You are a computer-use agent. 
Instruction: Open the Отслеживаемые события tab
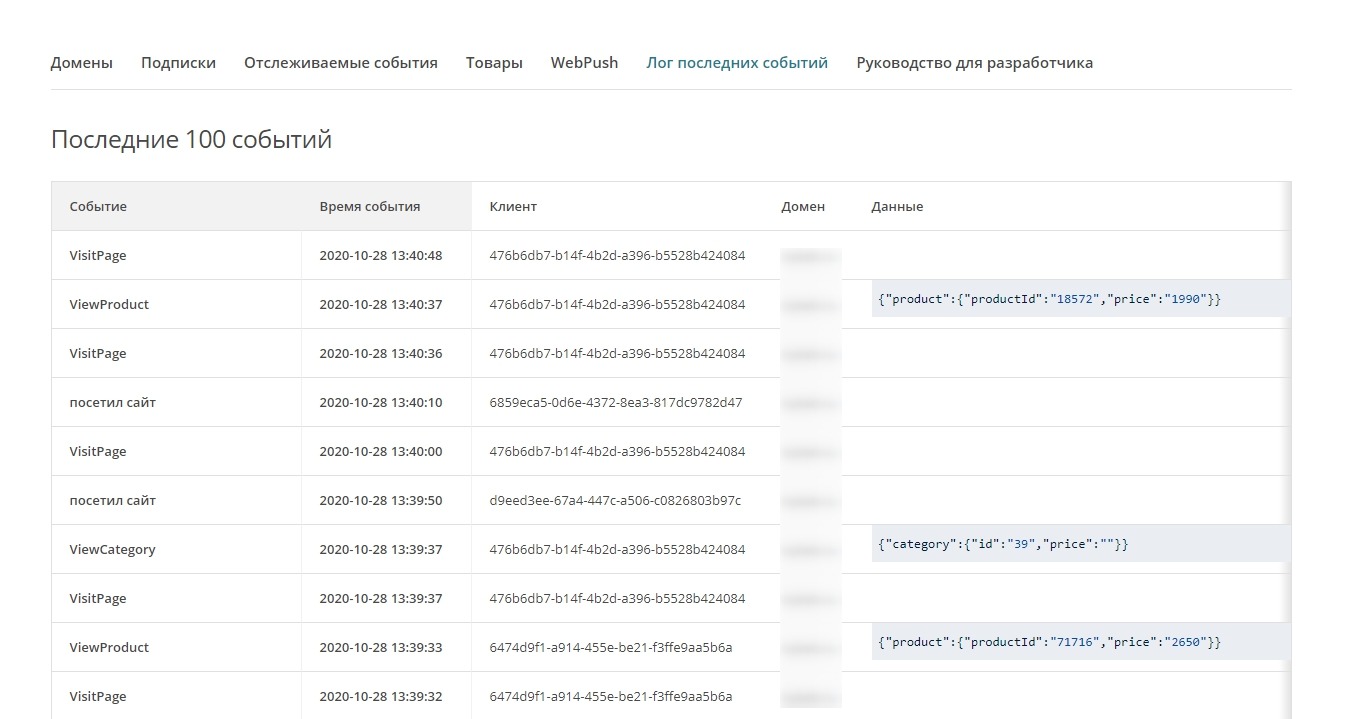[340, 62]
